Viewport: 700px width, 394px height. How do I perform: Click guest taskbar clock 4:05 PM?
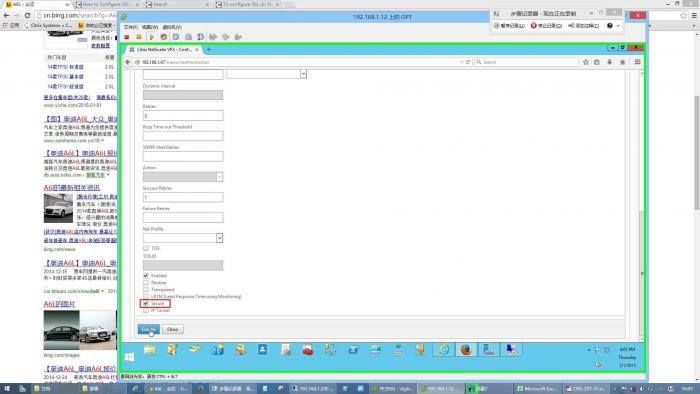[x=627, y=357]
